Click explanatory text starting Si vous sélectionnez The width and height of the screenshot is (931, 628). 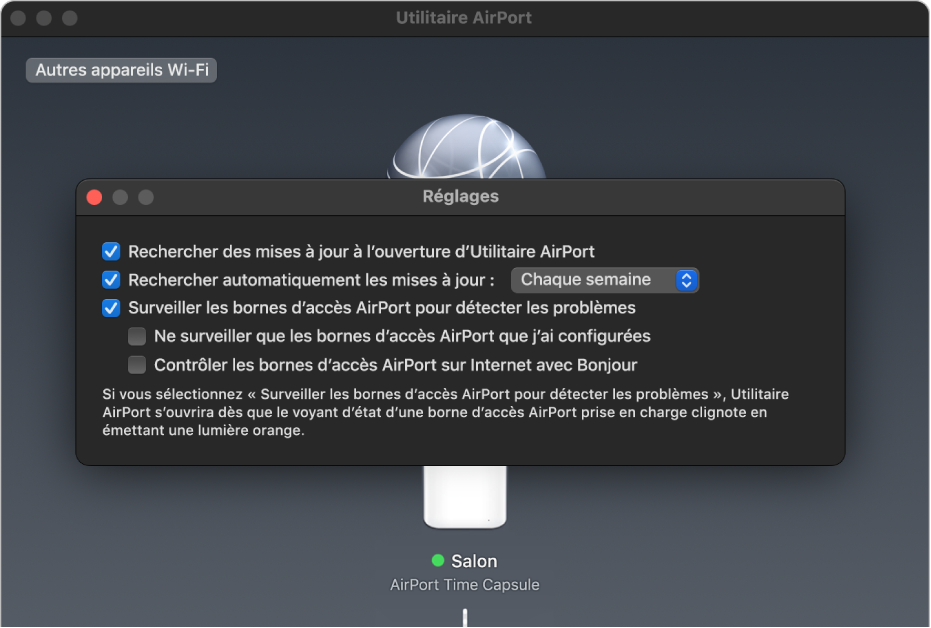coord(445,412)
